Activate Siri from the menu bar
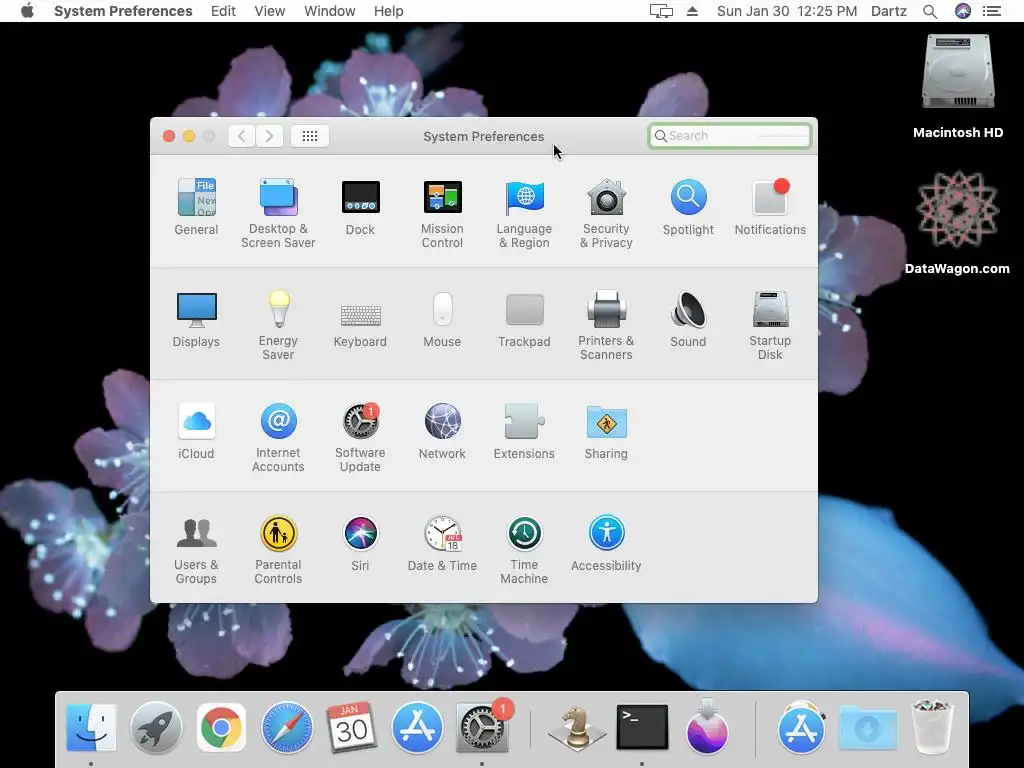This screenshot has height=768, width=1024. click(963, 11)
